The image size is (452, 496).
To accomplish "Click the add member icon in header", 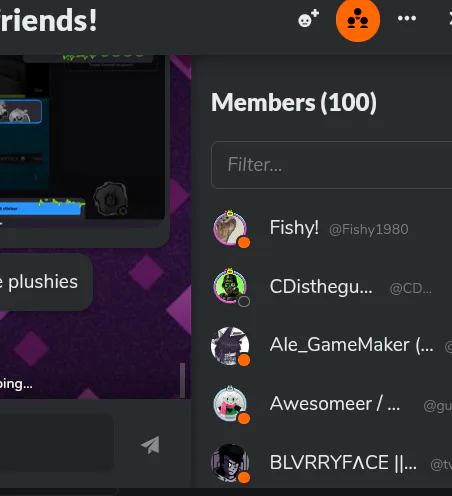I will (308, 19).
